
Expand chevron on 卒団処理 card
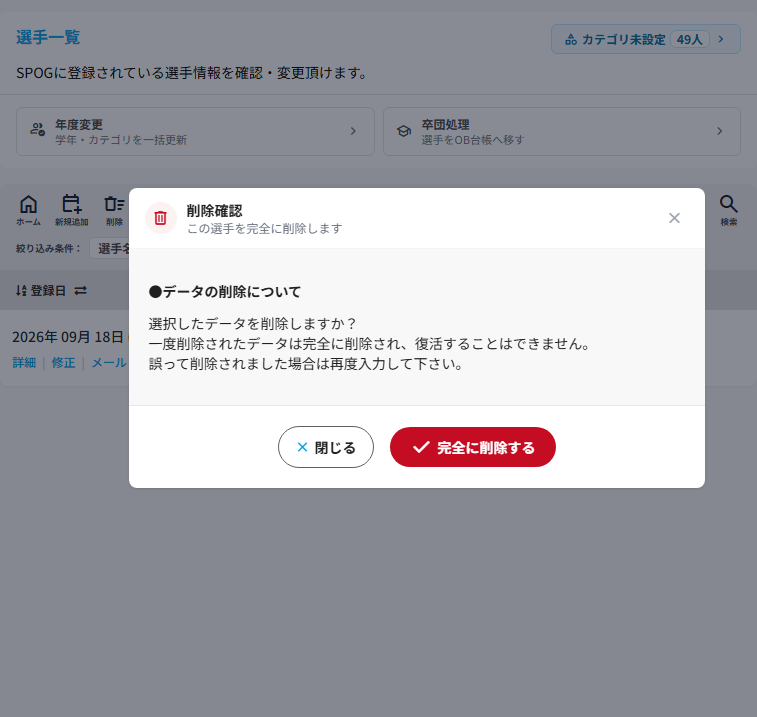pos(720,131)
